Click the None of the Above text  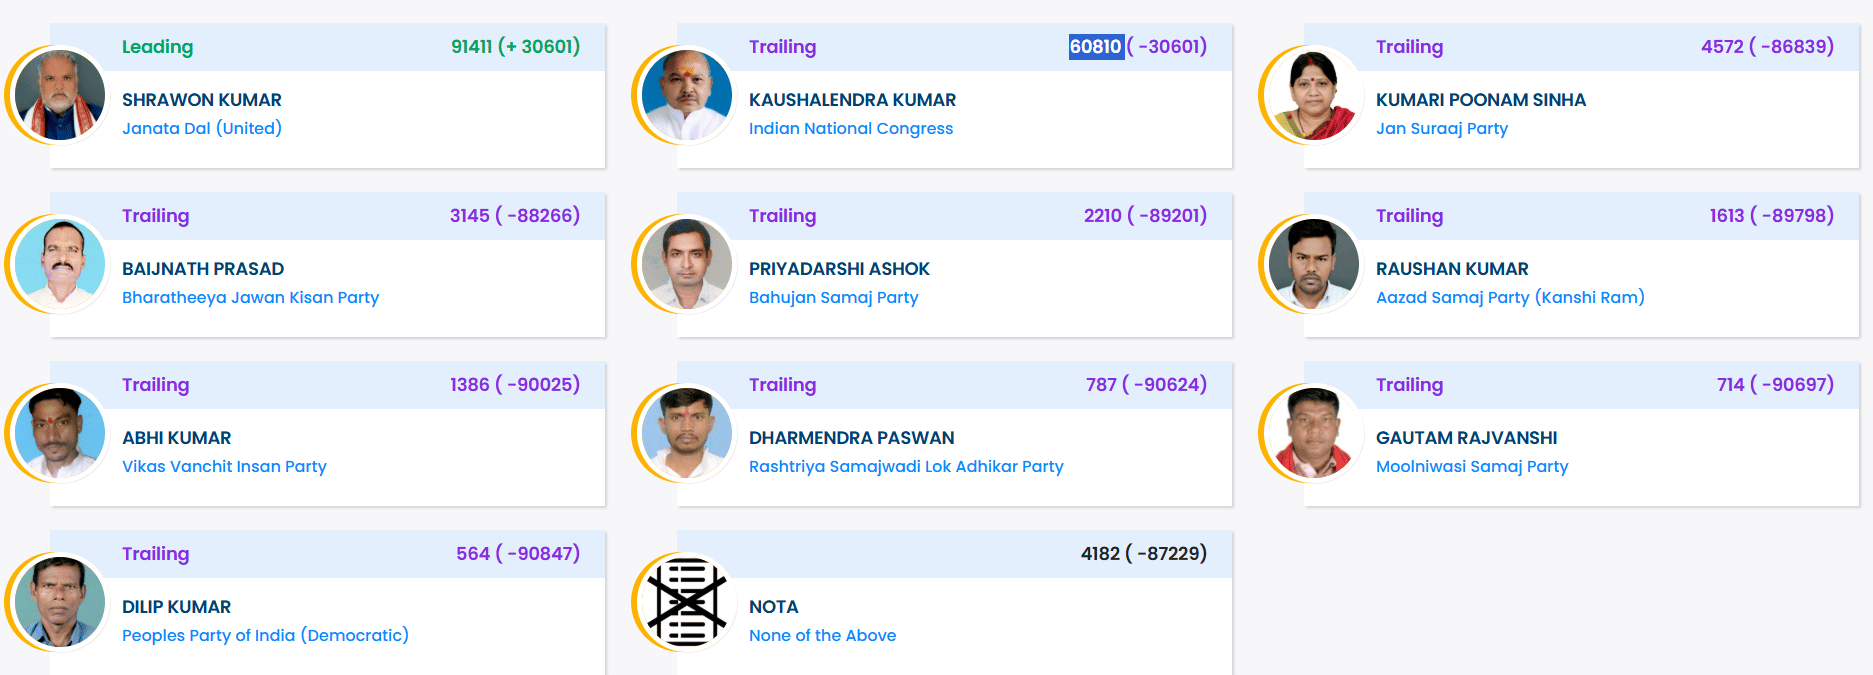click(x=822, y=635)
